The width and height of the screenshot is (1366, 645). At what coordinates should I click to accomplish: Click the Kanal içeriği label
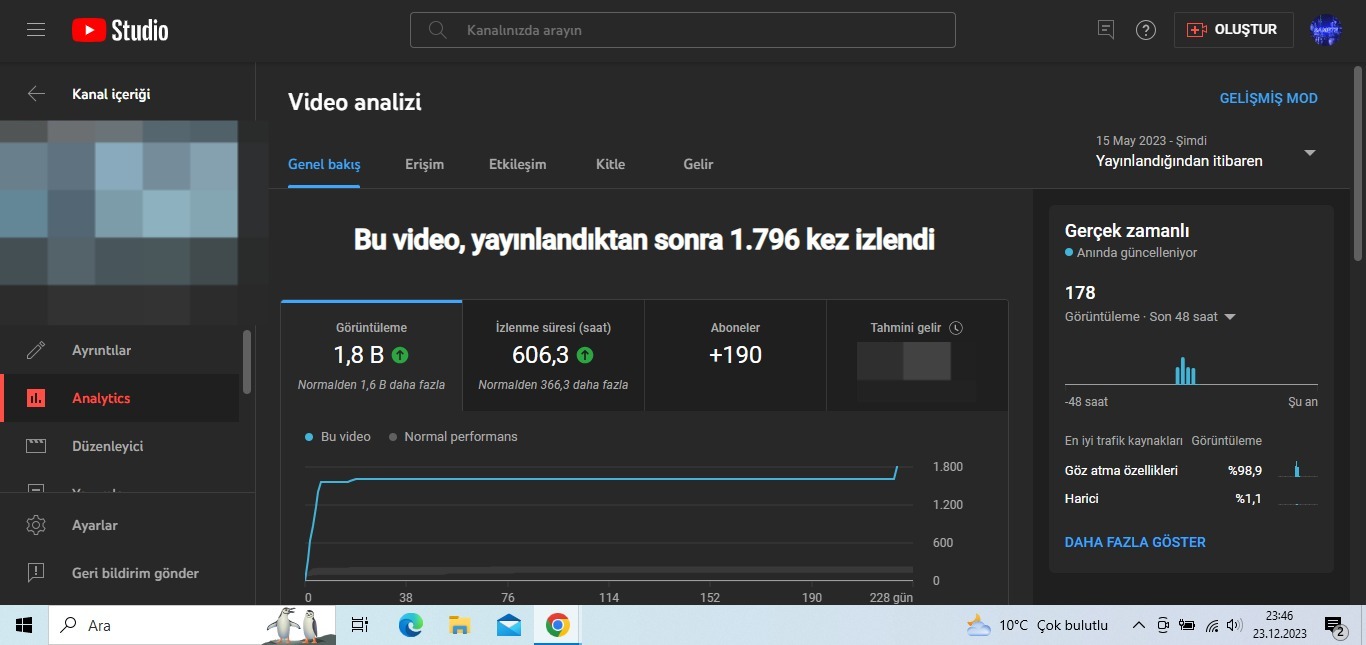pos(111,94)
